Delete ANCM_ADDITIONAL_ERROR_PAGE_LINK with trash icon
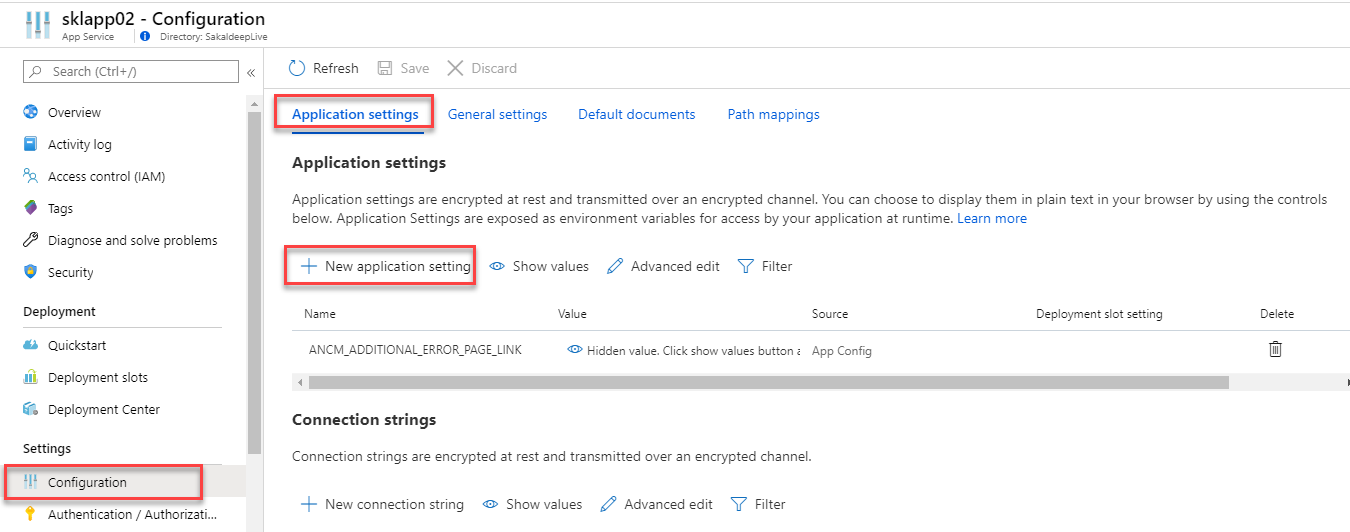The width and height of the screenshot is (1350, 532). (x=1275, y=349)
